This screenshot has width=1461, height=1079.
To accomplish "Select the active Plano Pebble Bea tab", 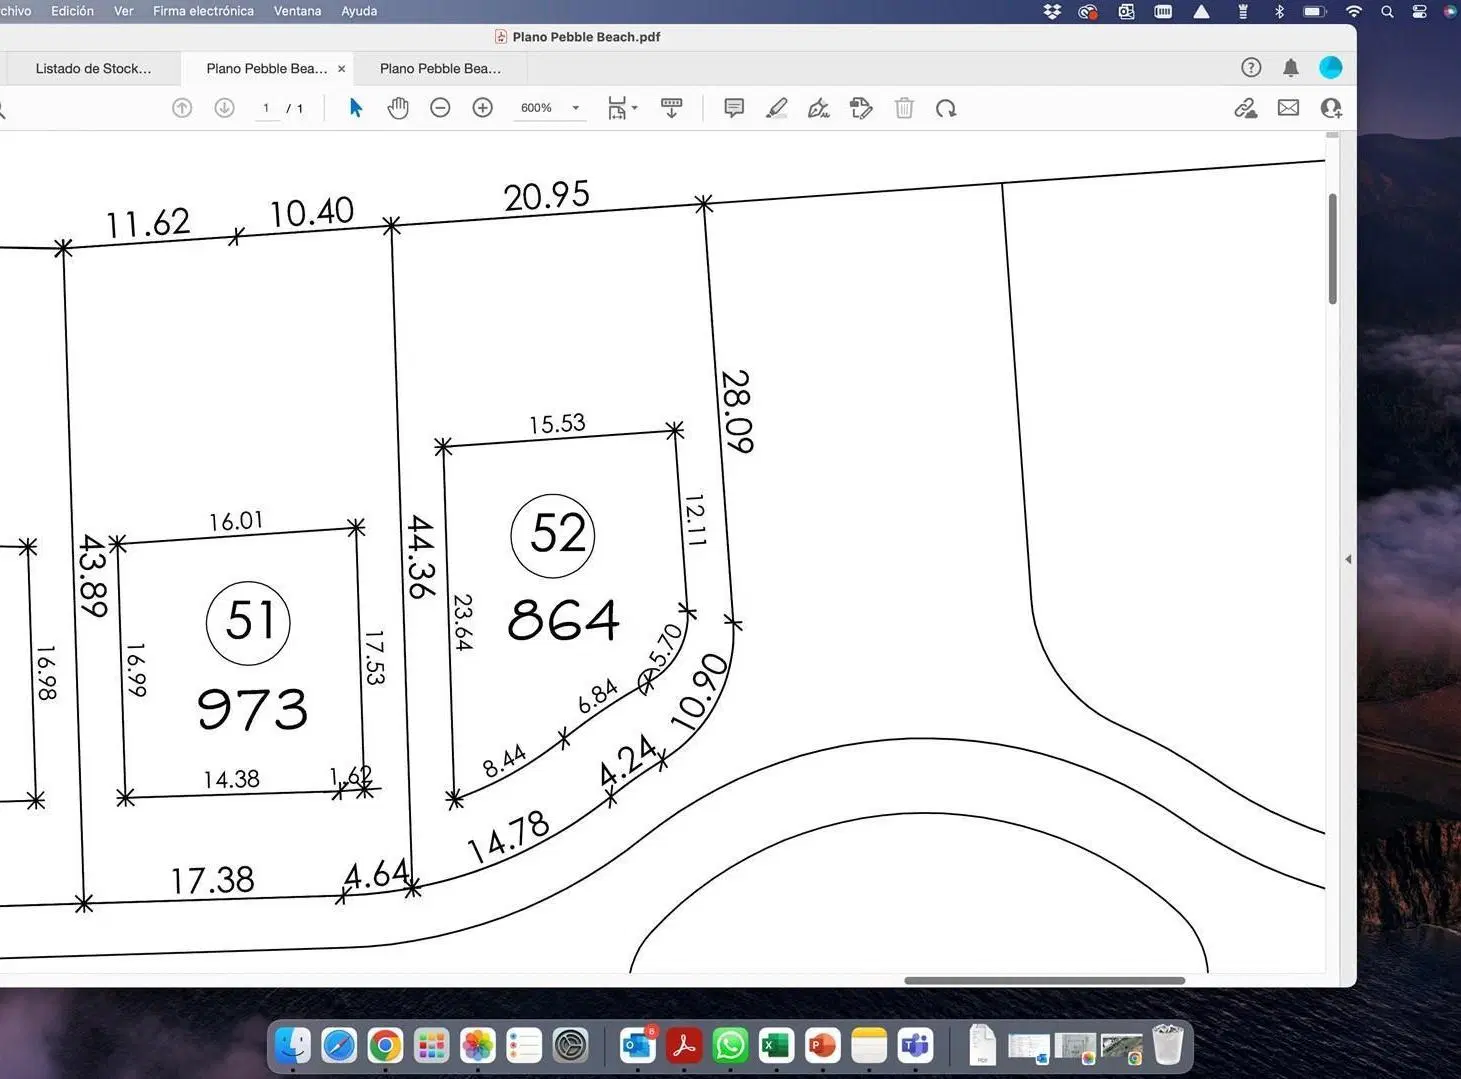I will tap(267, 69).
